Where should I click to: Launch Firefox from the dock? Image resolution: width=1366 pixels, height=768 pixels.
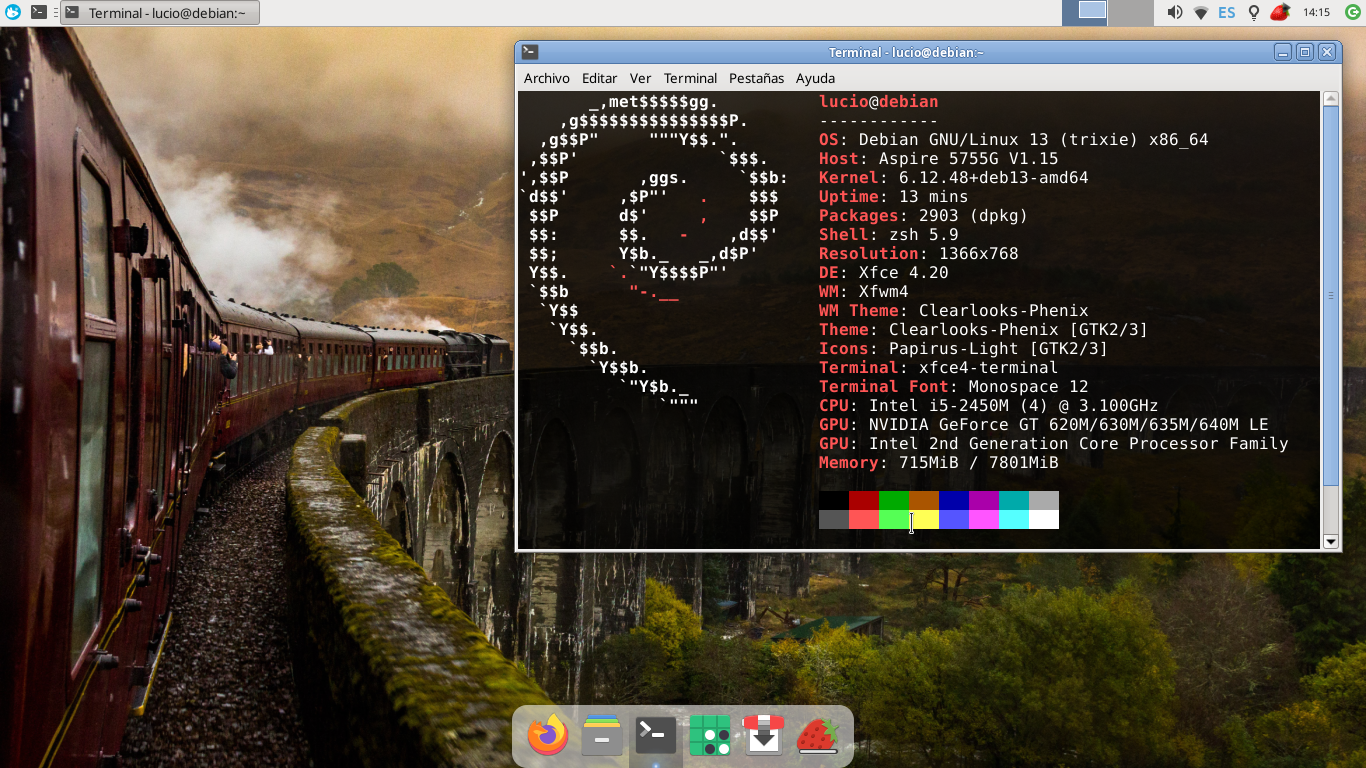(x=547, y=736)
